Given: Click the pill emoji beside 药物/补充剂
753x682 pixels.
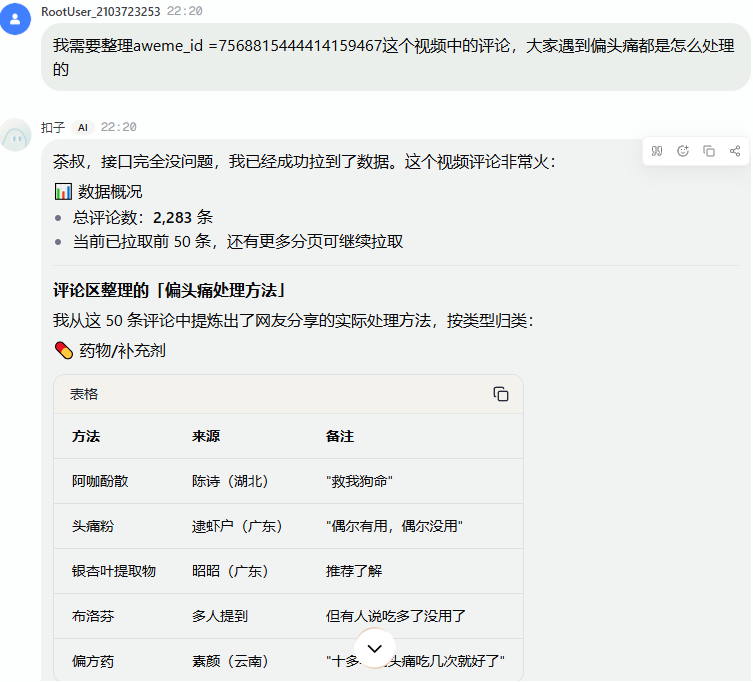Looking at the screenshot, I should (x=63, y=351).
